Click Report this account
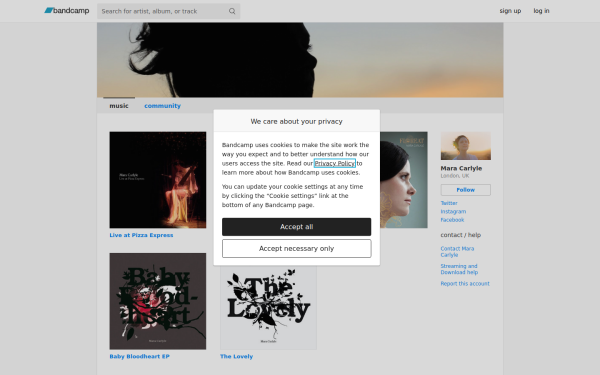This screenshot has width=600, height=375. (465, 284)
